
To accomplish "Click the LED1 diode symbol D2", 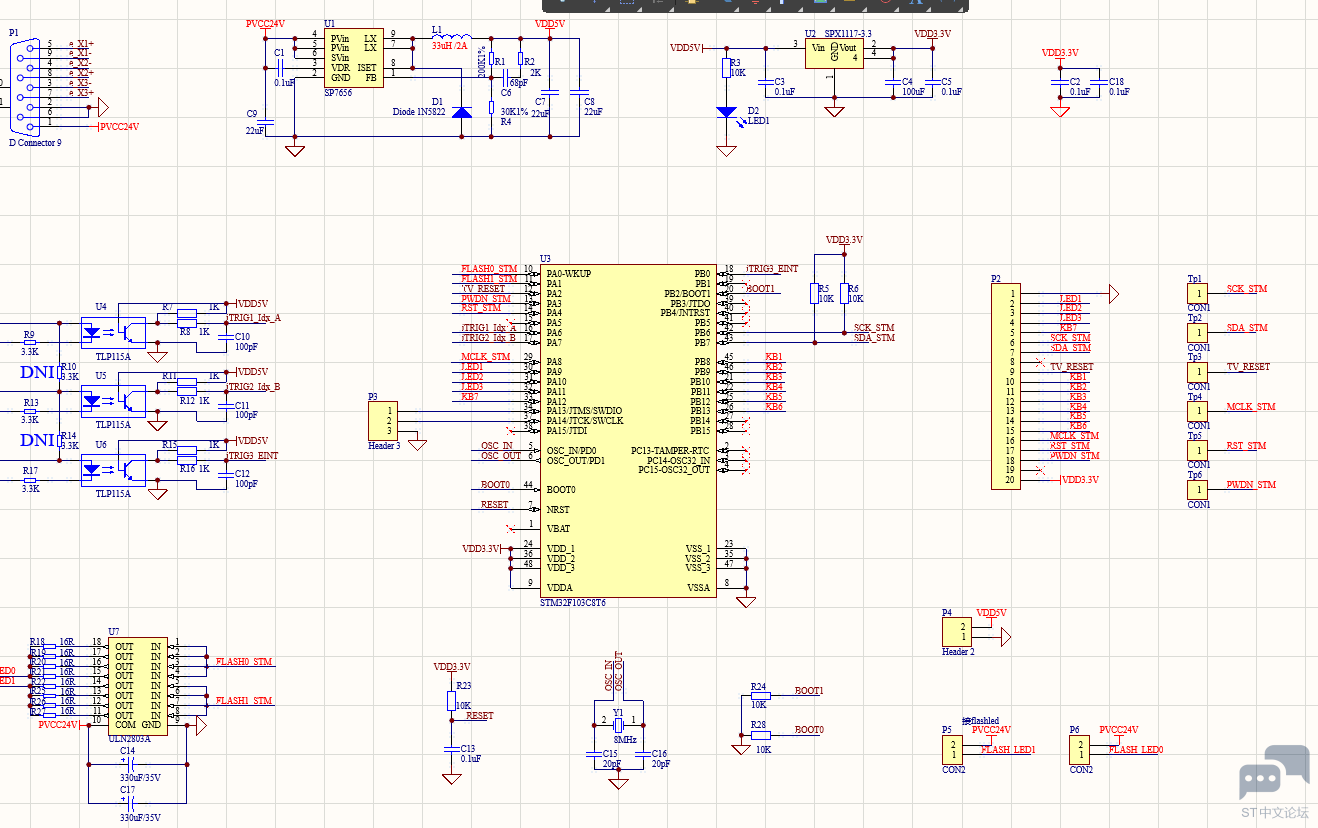I will click(727, 113).
